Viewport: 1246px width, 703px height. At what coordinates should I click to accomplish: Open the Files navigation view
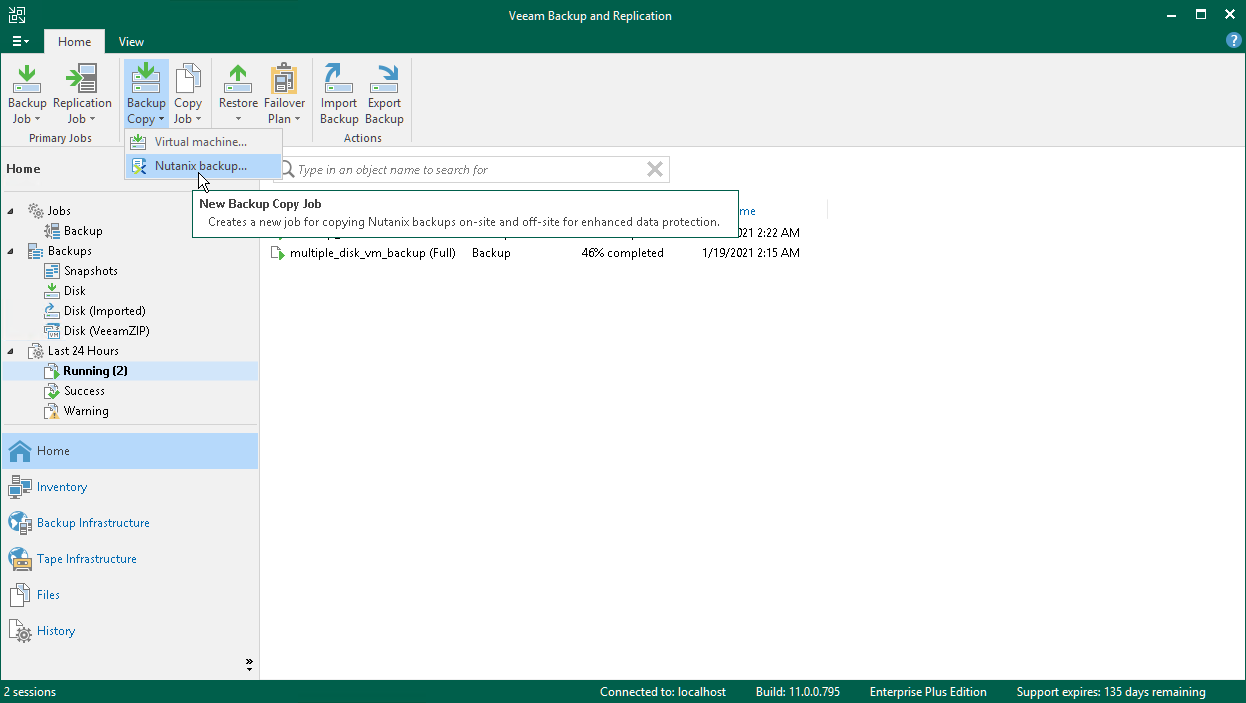pyautogui.click(x=130, y=595)
